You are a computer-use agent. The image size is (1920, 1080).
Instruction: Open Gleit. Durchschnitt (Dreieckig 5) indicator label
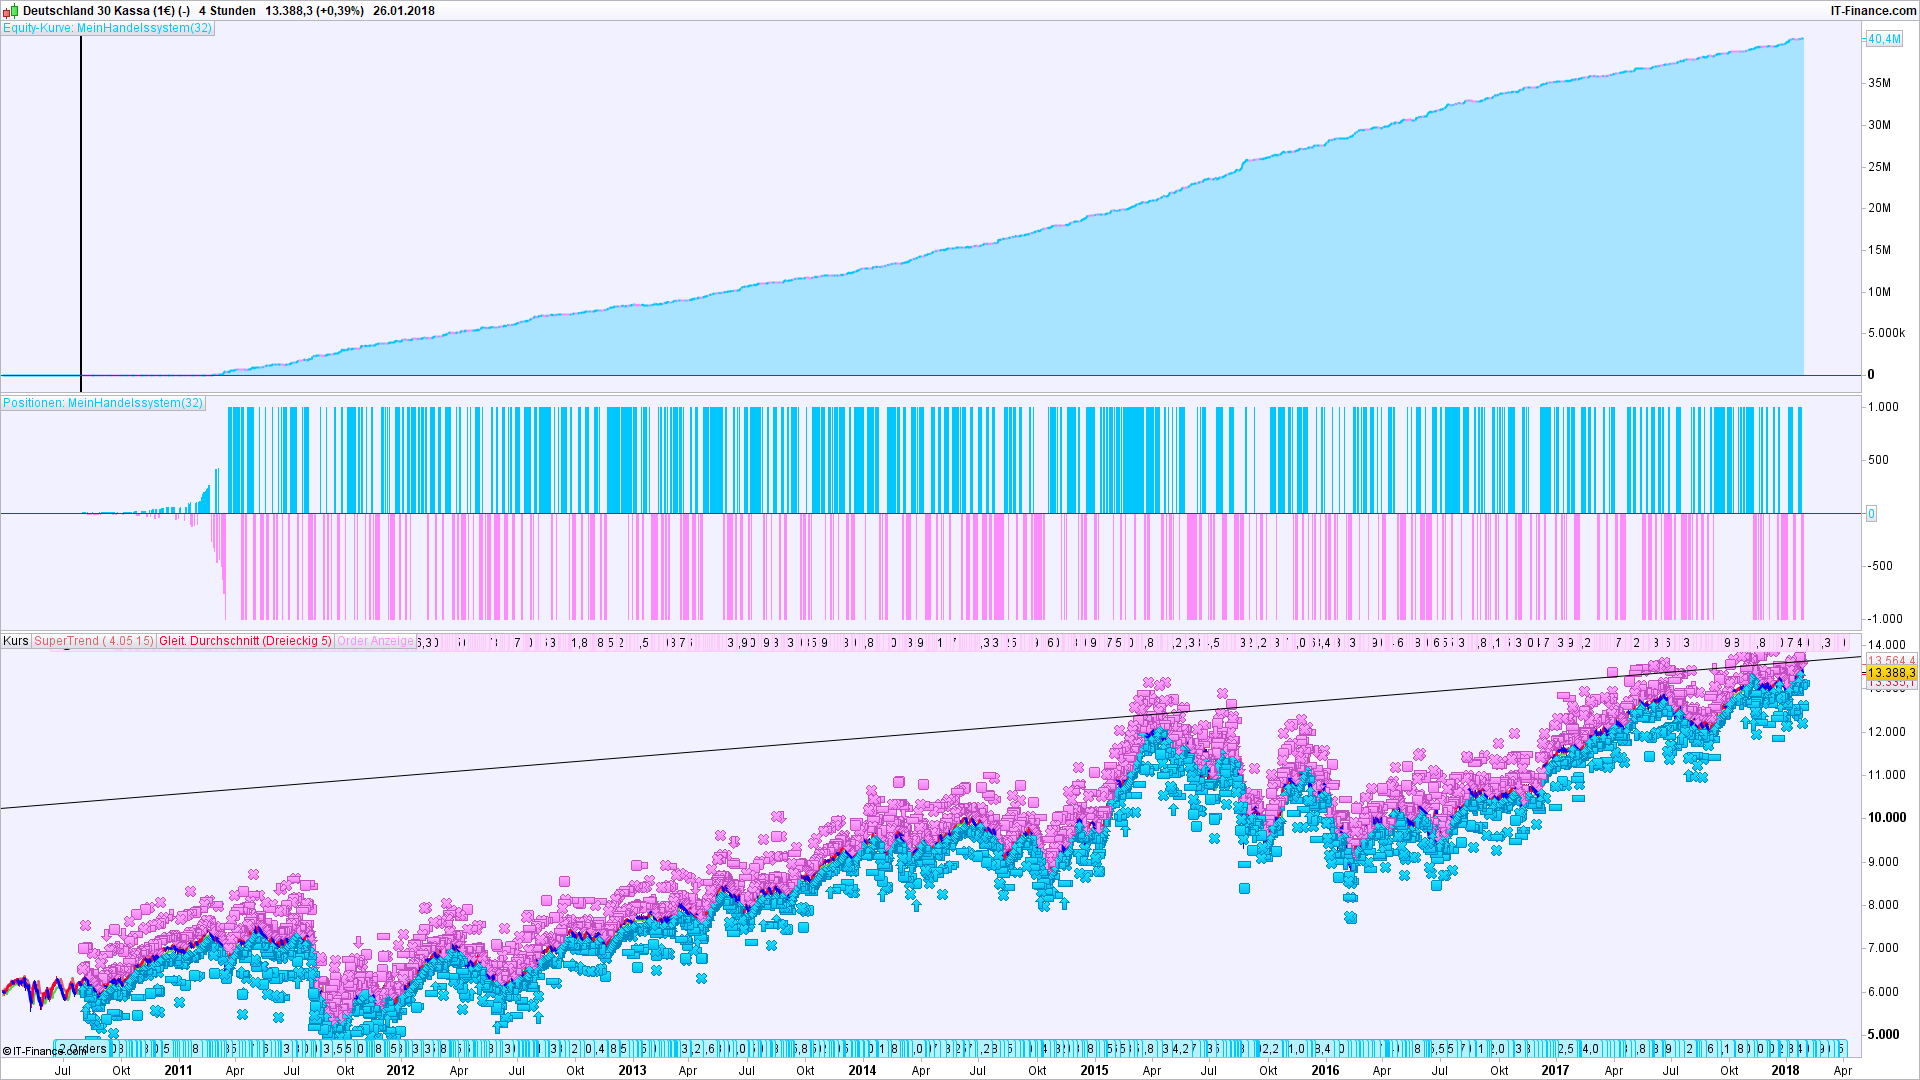245,641
